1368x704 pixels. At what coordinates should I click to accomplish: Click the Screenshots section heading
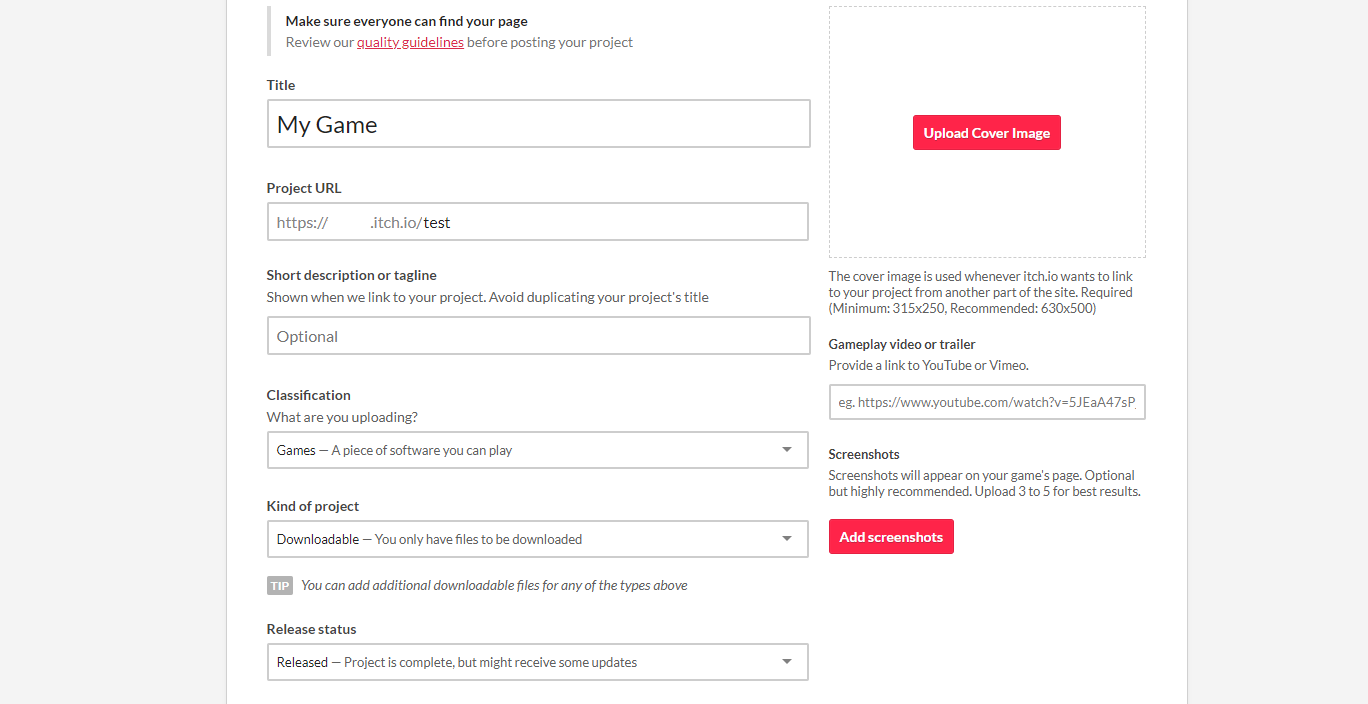[864, 454]
